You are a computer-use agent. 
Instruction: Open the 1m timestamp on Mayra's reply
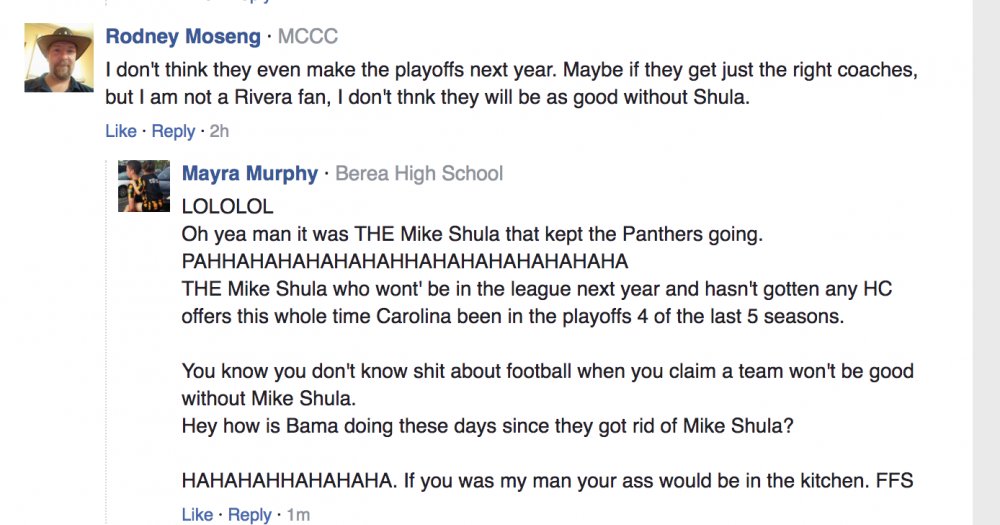tap(298, 514)
